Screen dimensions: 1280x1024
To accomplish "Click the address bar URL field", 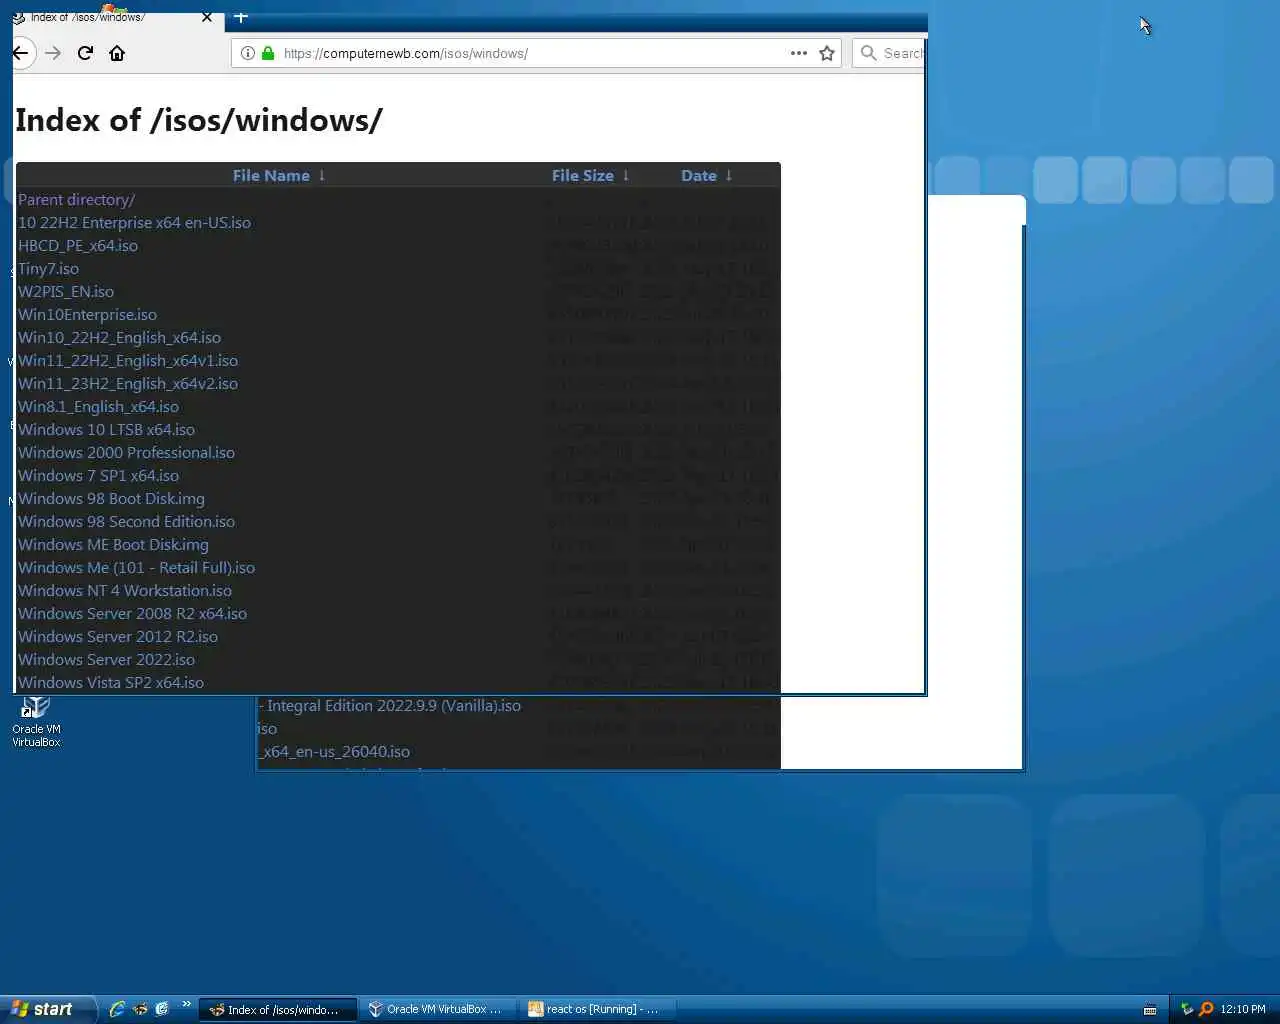I will 535,53.
